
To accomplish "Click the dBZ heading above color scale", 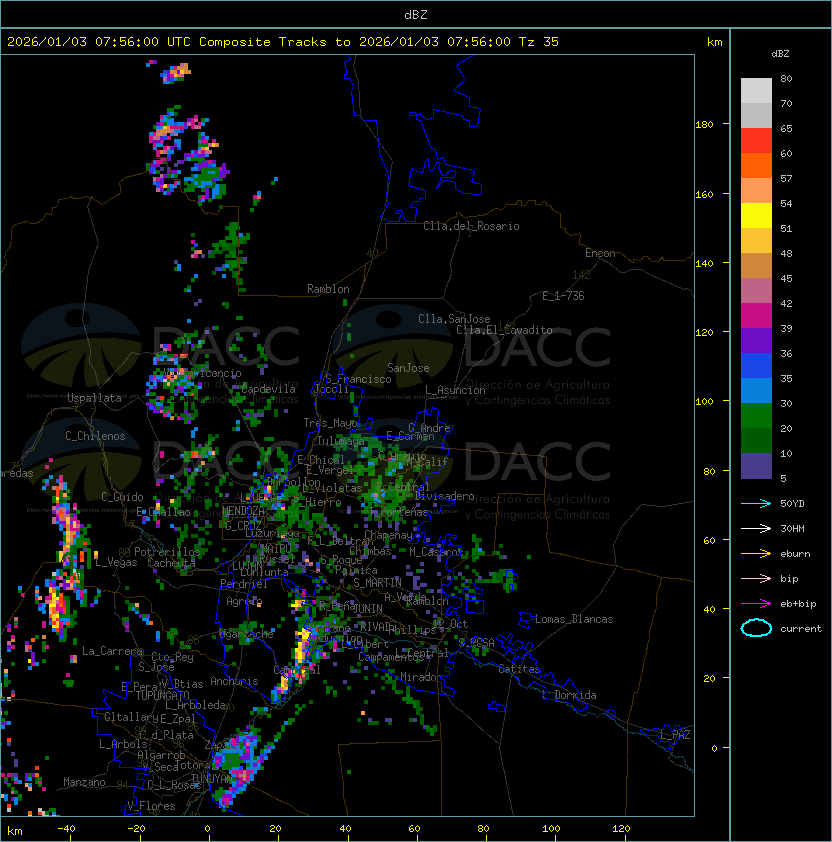I will [x=780, y=54].
